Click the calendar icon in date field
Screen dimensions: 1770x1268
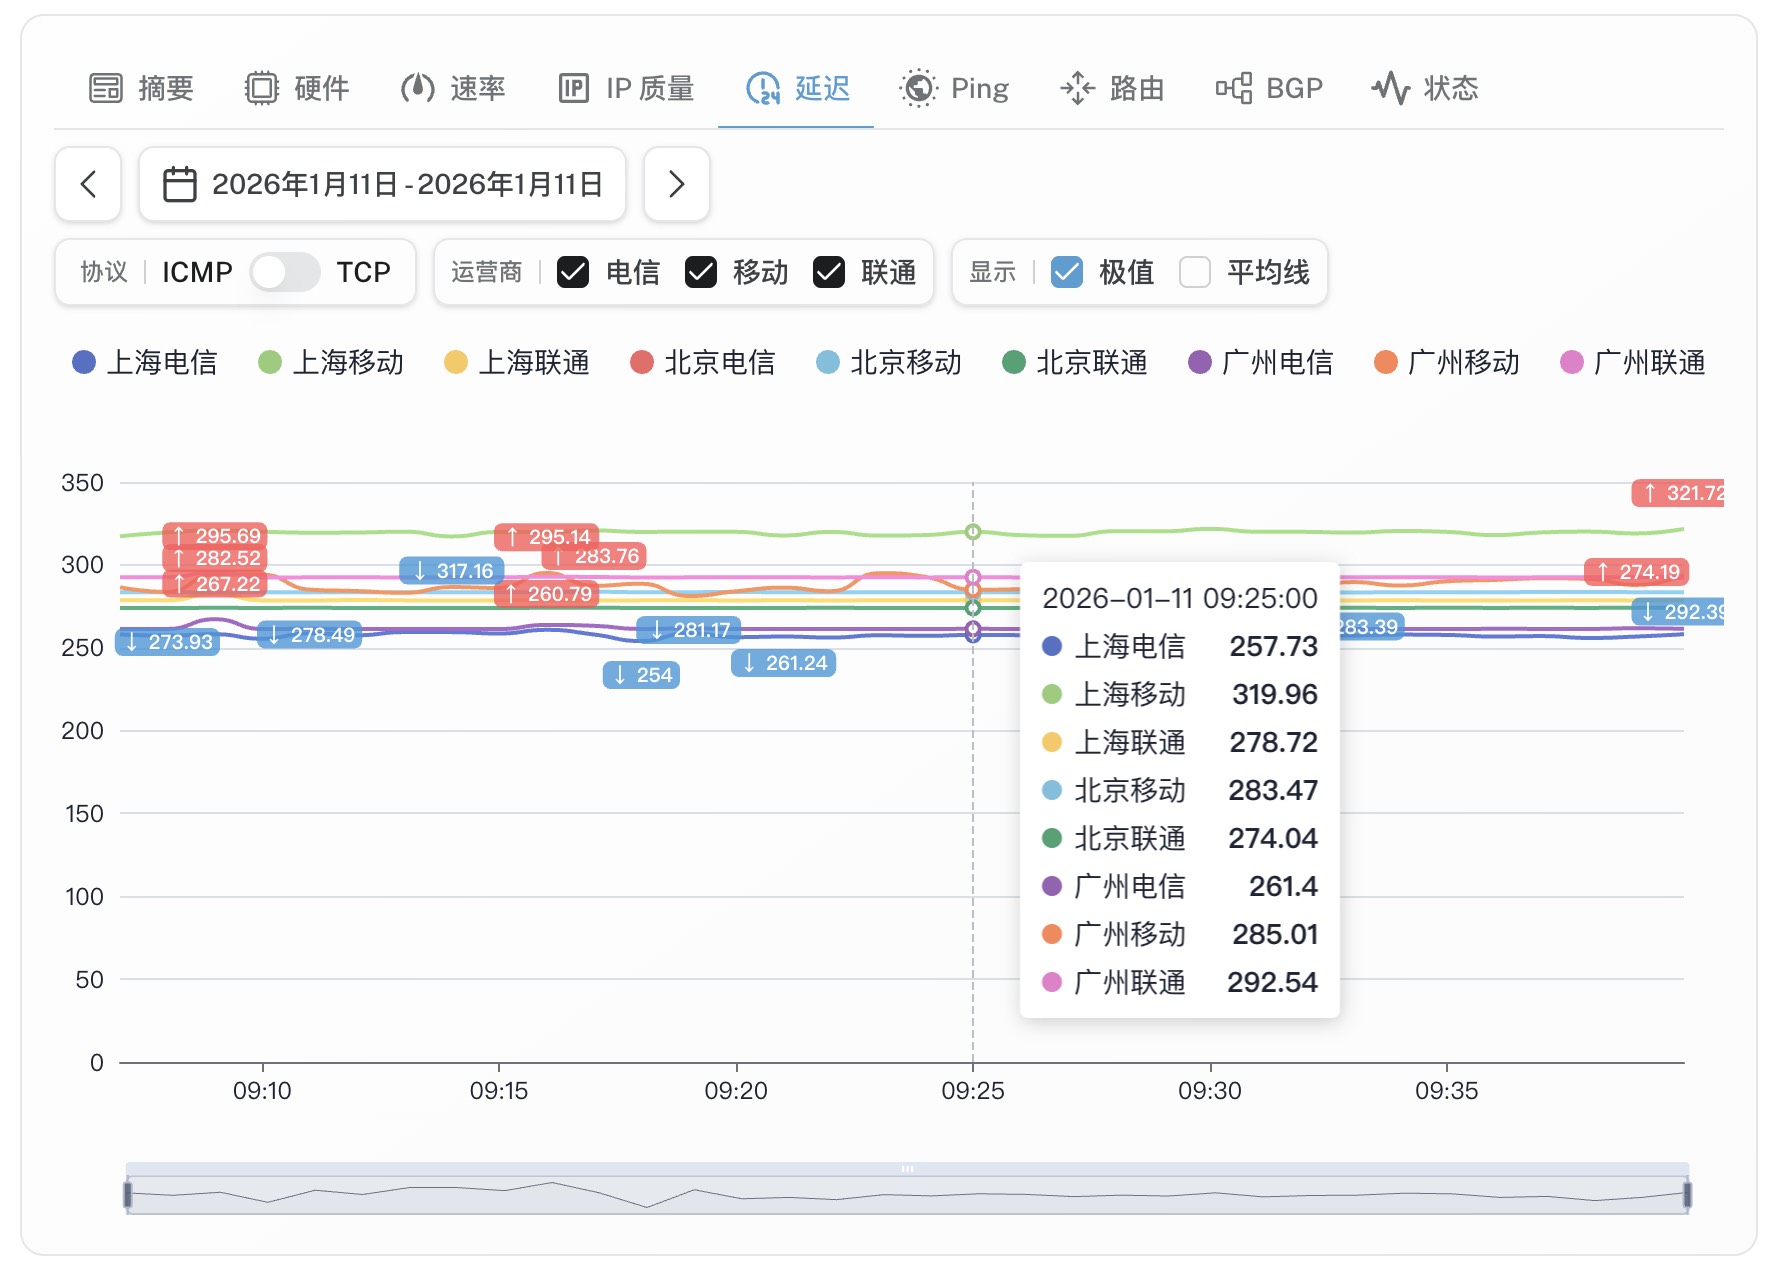180,184
